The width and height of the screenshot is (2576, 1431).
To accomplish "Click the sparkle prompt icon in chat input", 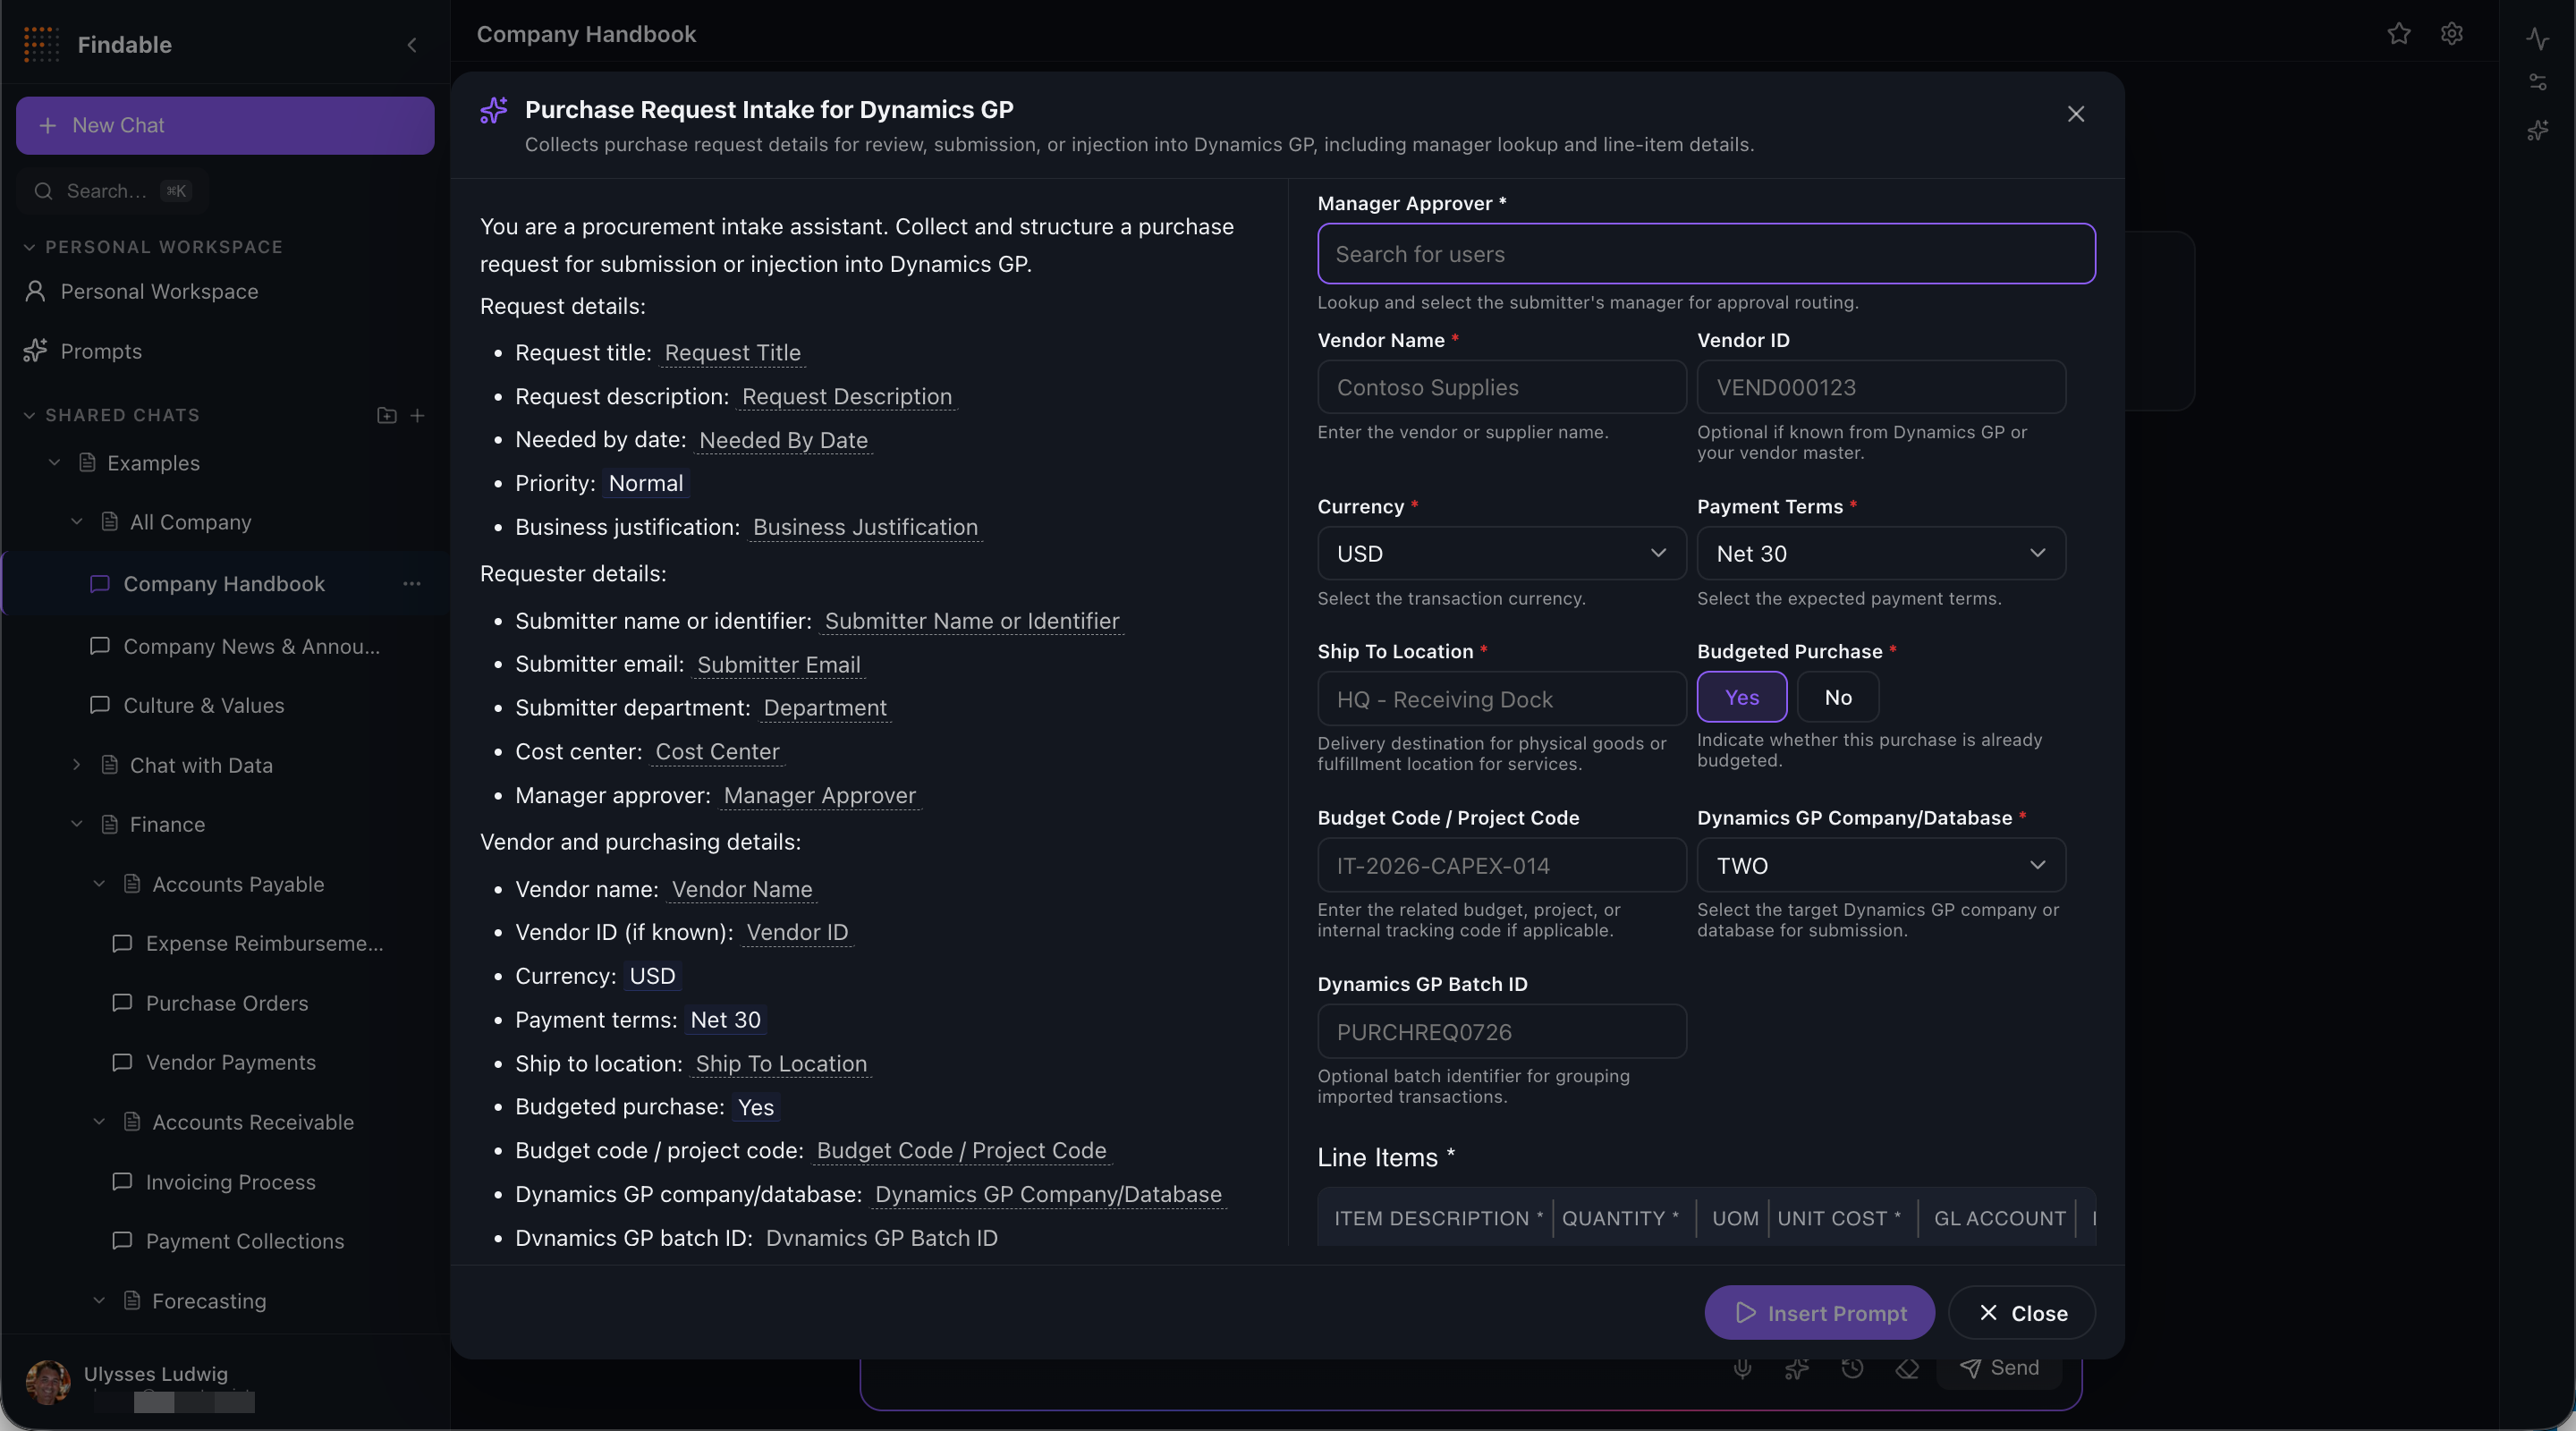I will click(x=1797, y=1368).
